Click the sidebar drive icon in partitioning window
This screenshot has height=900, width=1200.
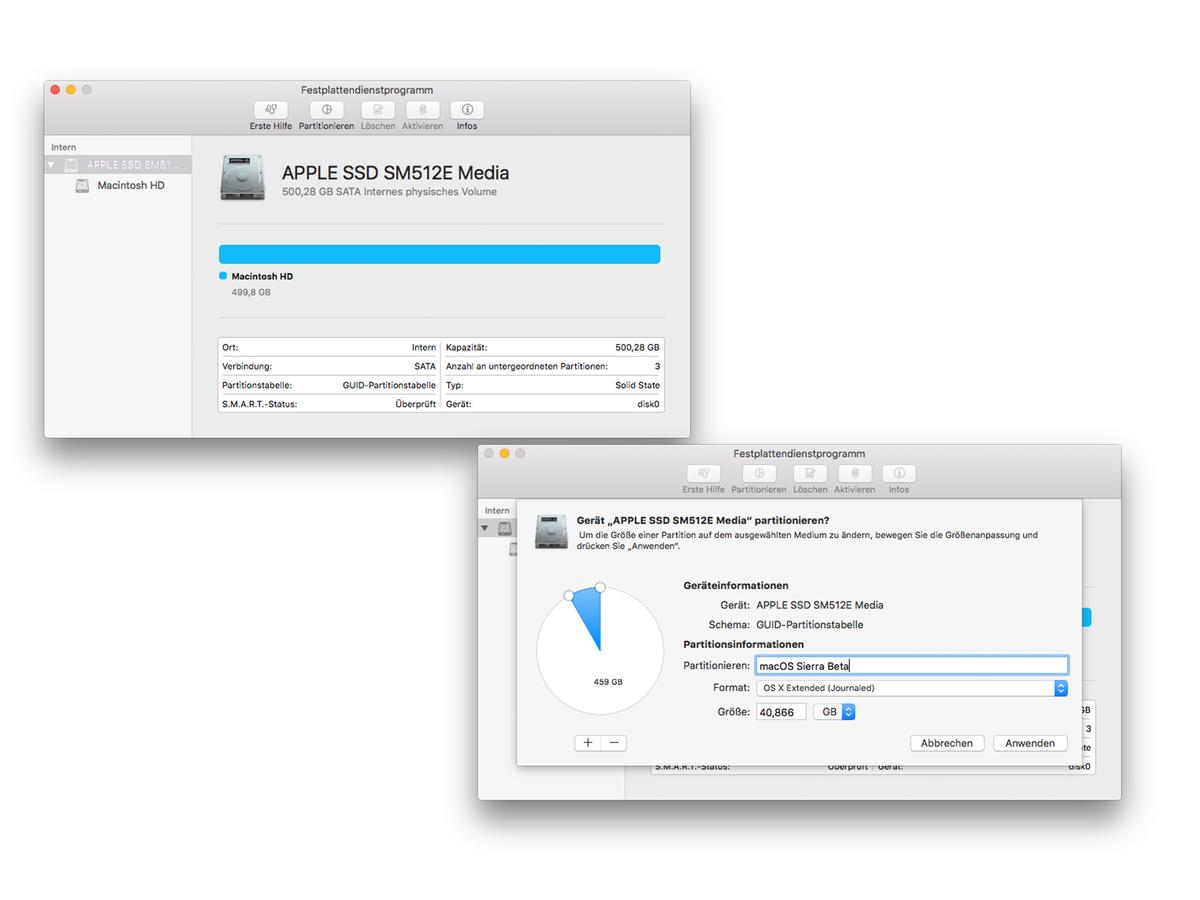pyautogui.click(x=505, y=528)
